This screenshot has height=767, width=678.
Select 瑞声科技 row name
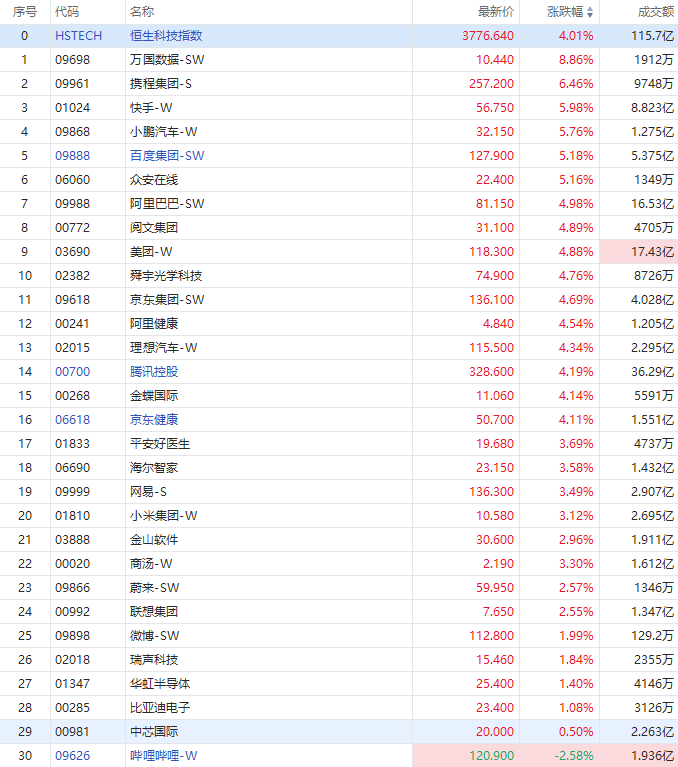pos(154,659)
